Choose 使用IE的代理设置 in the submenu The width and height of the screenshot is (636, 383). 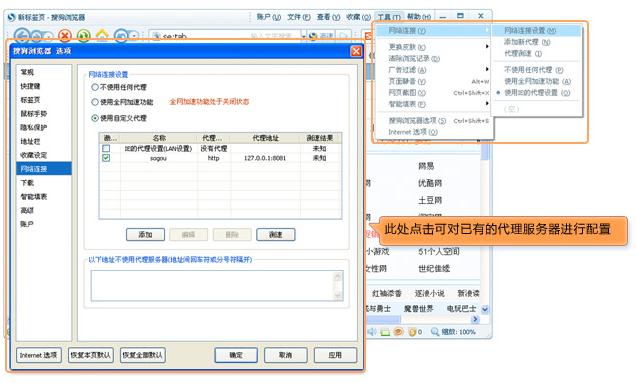(x=537, y=93)
